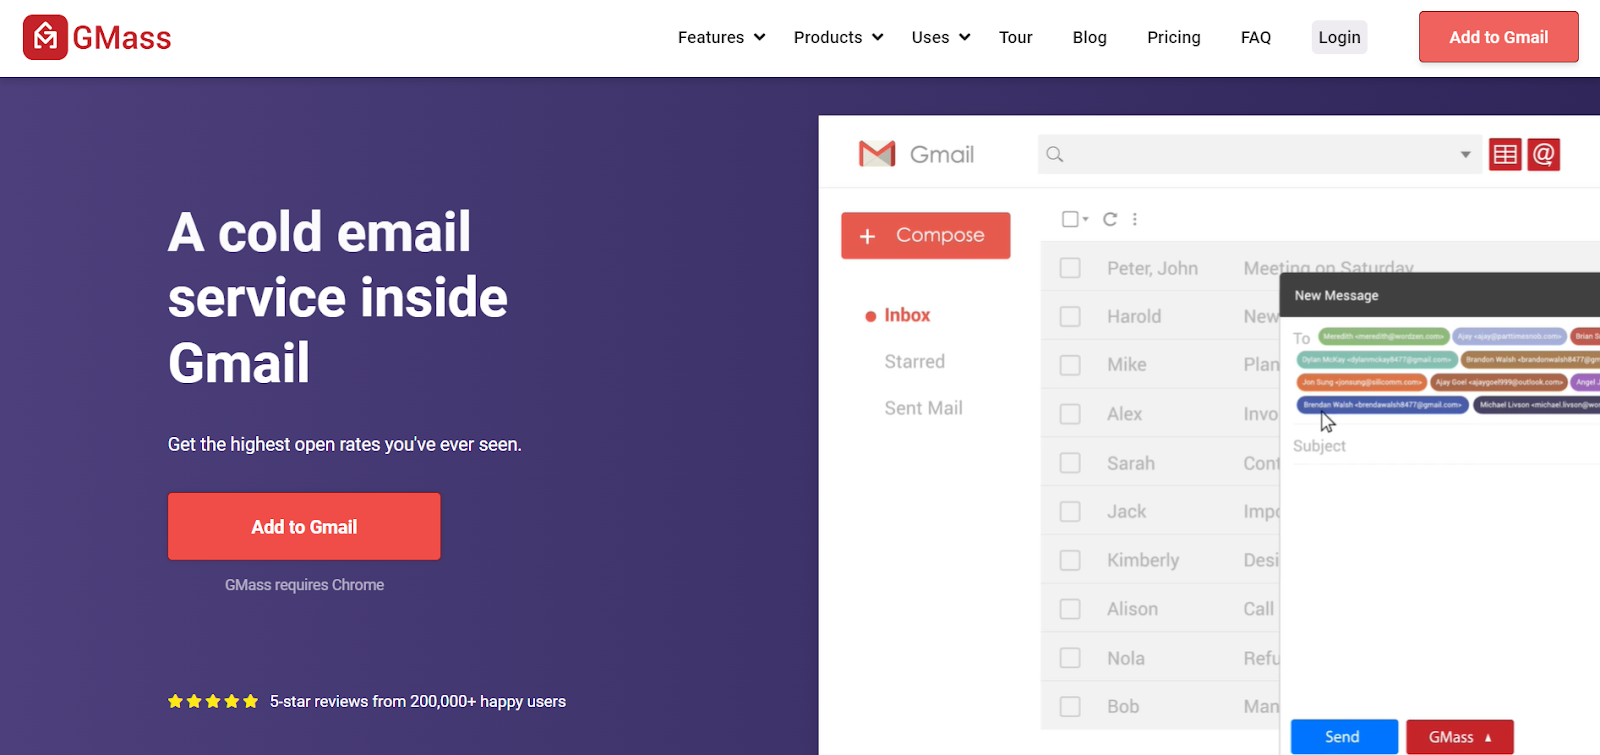Select the Brendan Walsh recipient chip
Screen dimensions: 1600x755
point(1382,405)
